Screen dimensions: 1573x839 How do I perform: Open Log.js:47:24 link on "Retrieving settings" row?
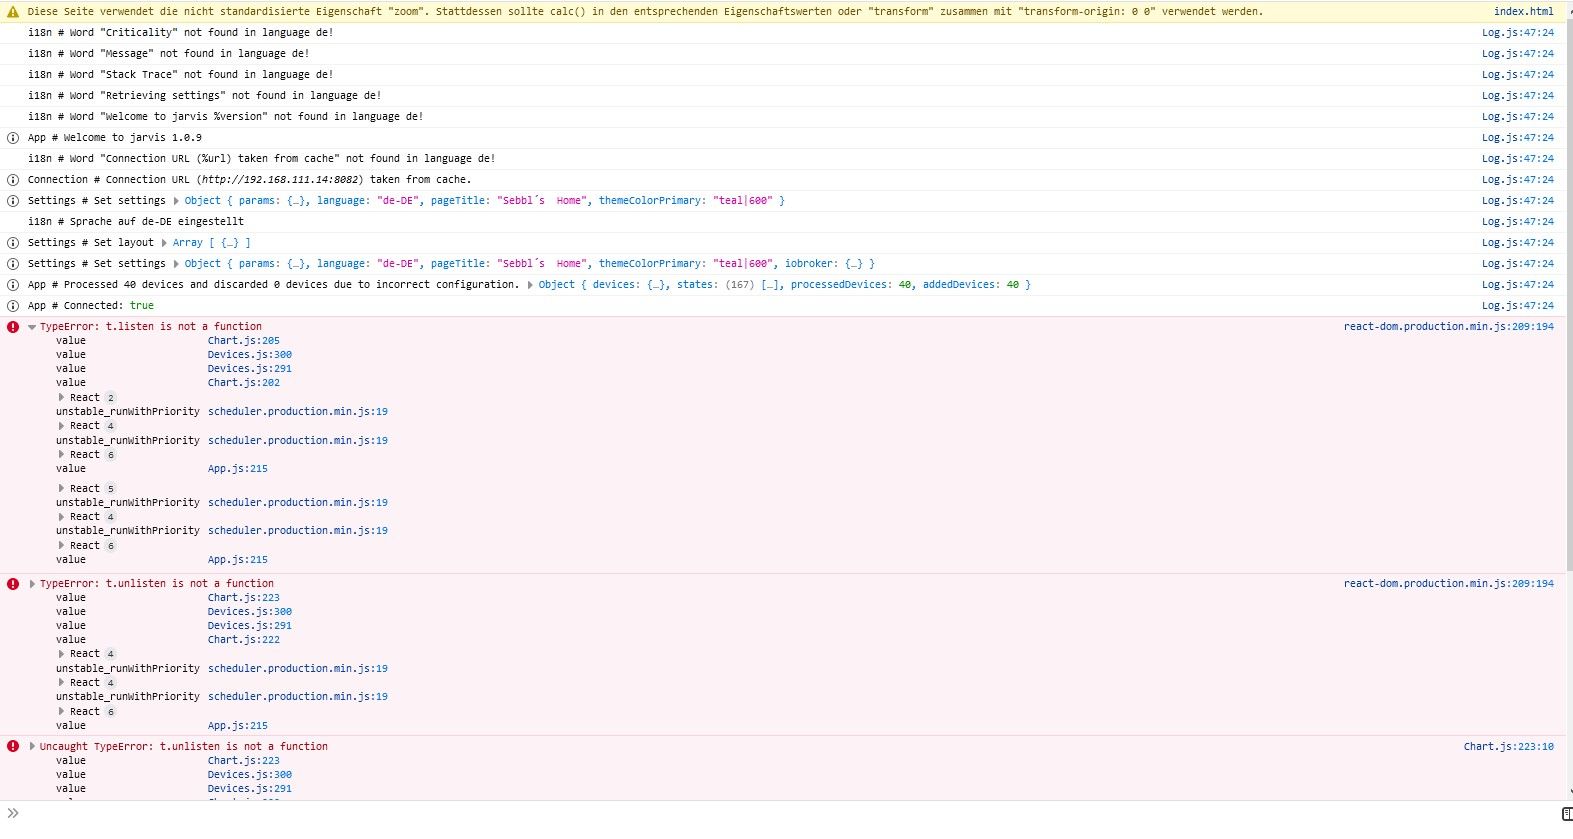[1517, 96]
